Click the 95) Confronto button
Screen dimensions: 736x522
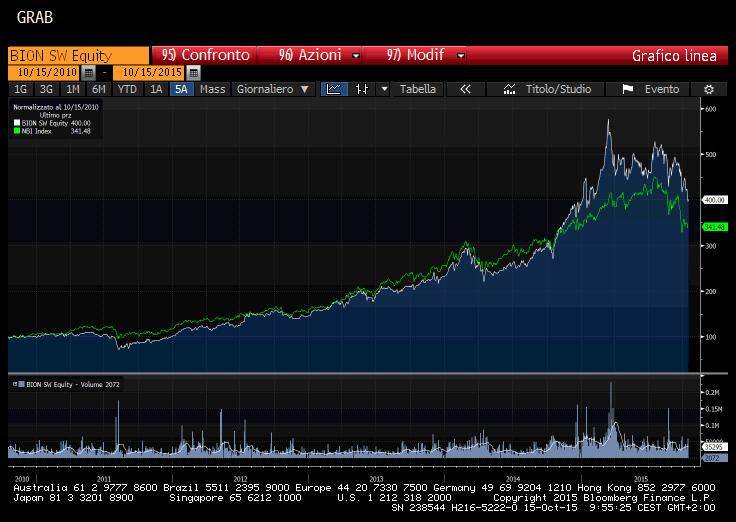point(205,55)
